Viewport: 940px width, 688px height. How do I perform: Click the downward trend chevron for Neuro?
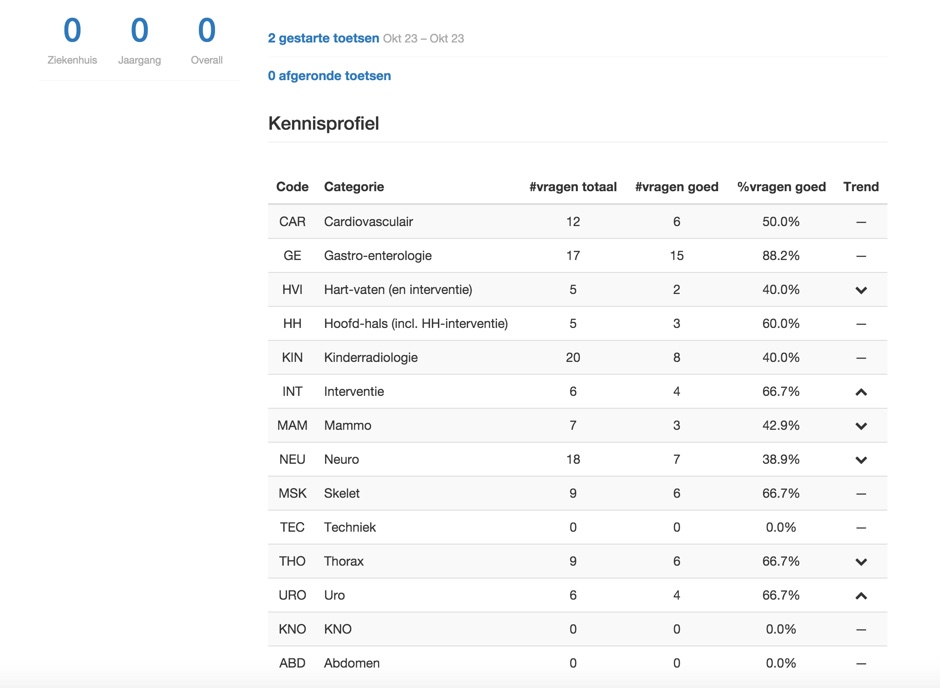click(x=860, y=460)
